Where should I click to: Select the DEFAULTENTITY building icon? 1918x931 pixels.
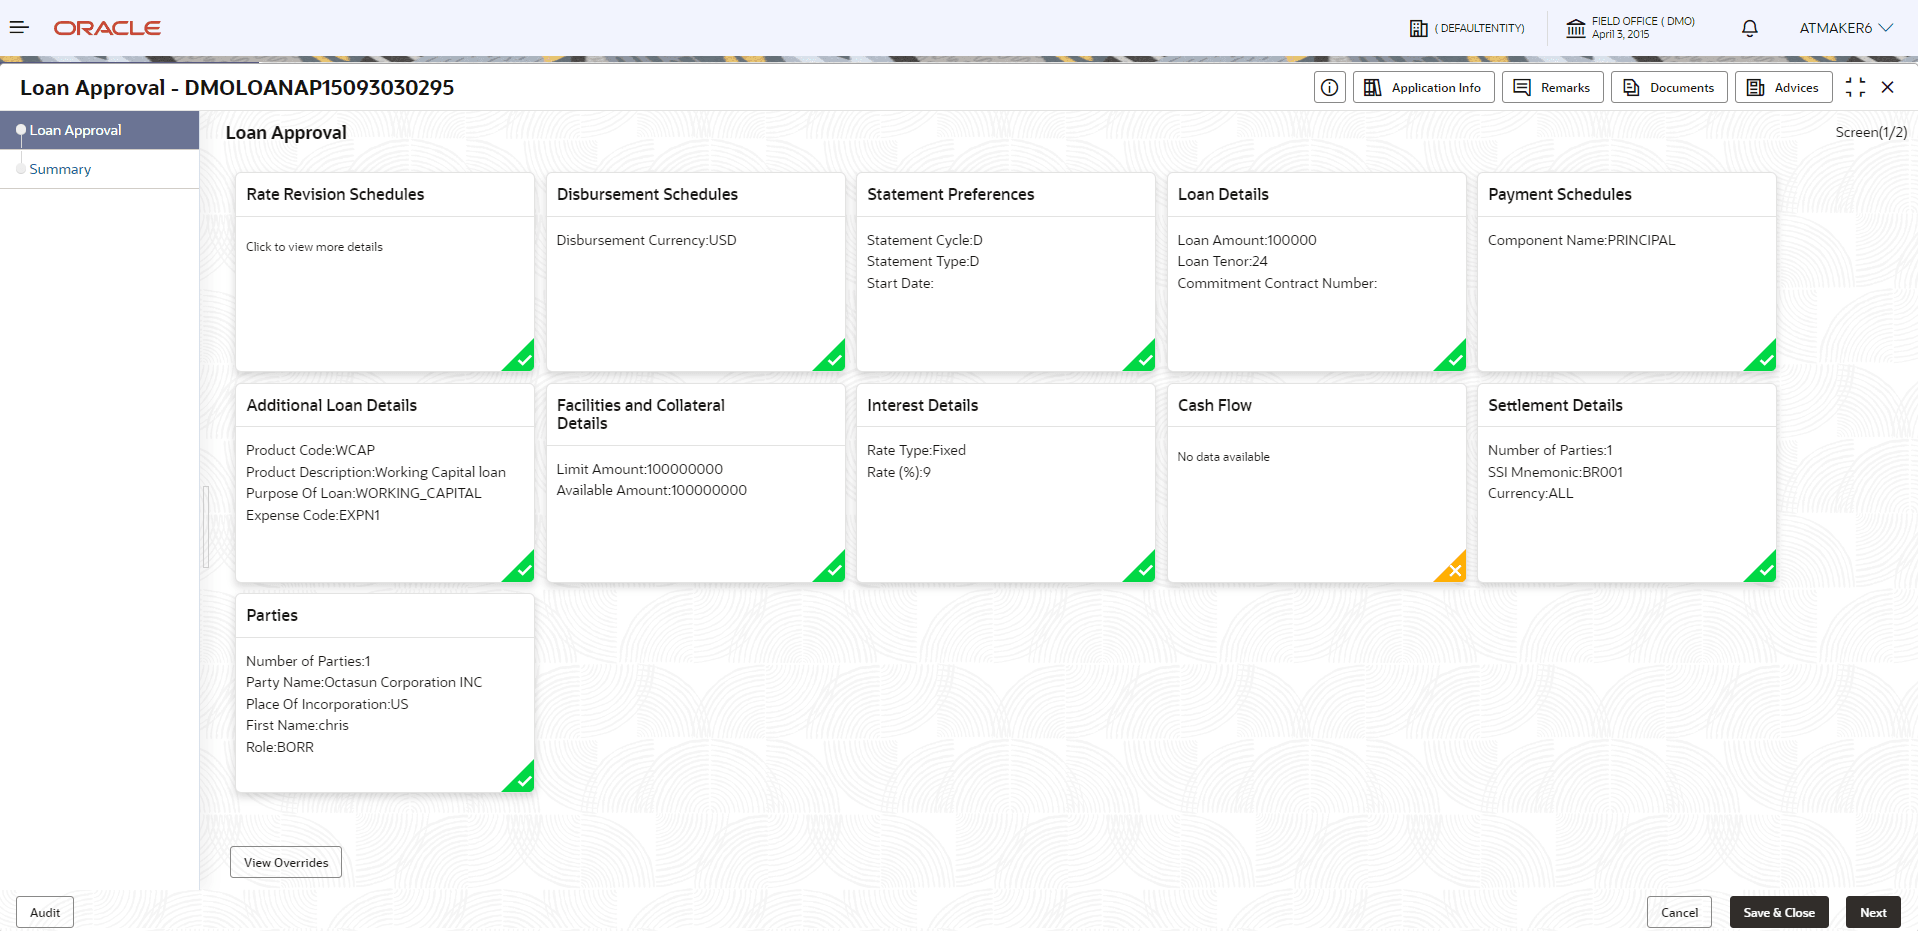(1418, 28)
